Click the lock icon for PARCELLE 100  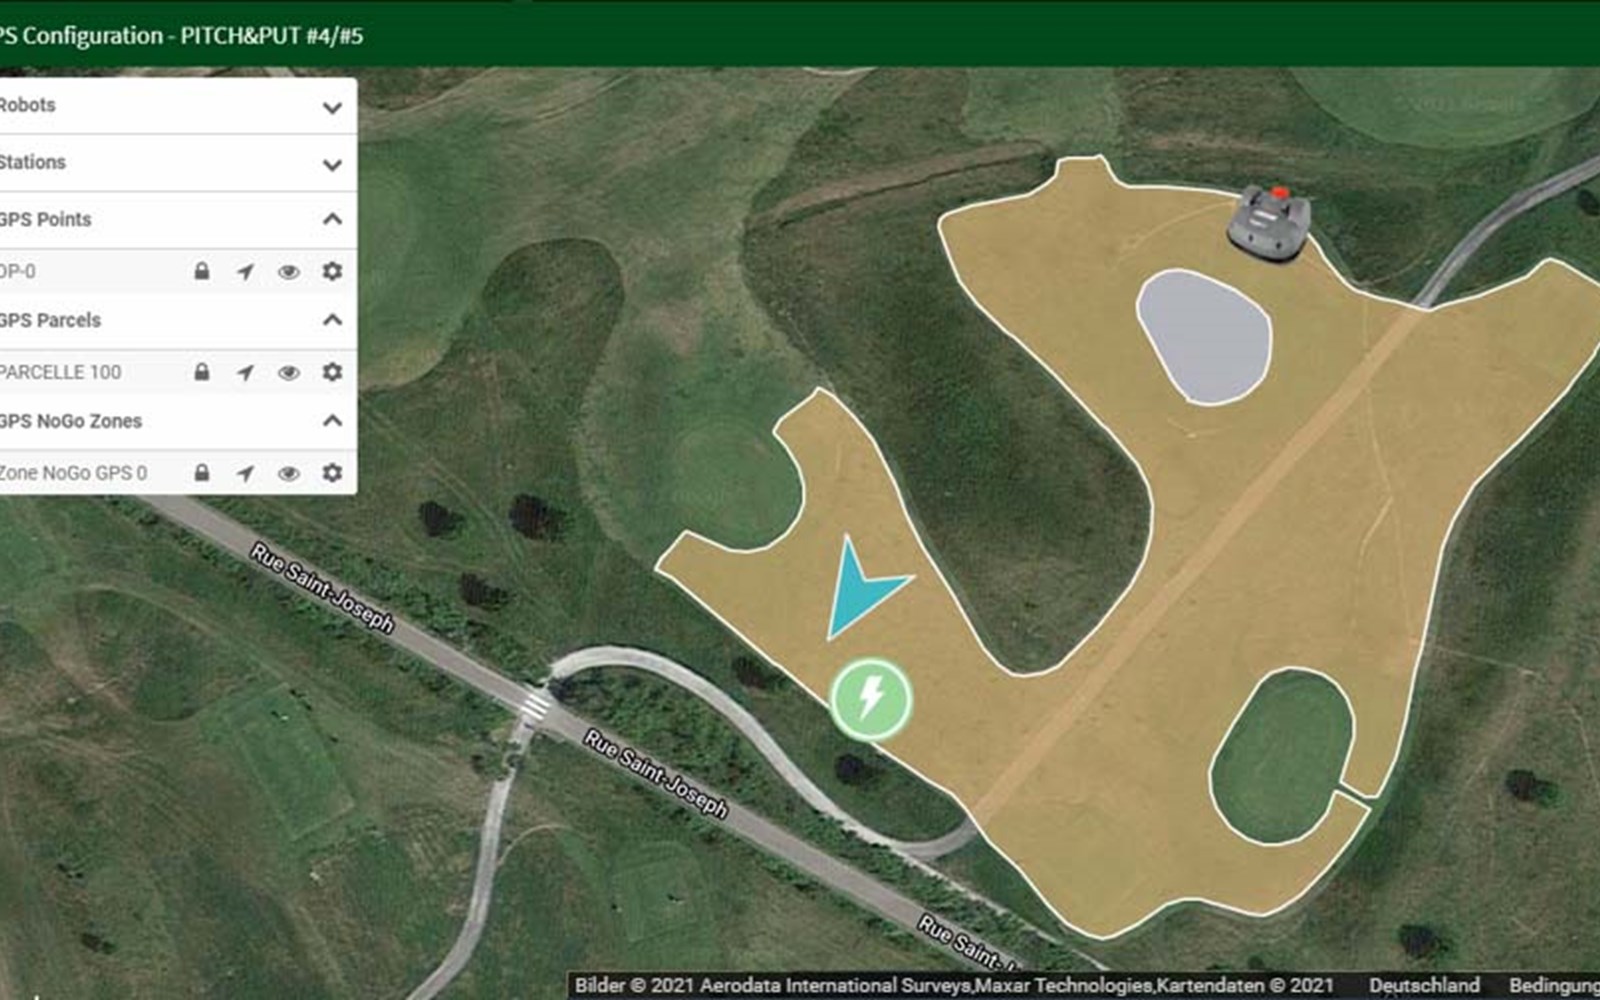pyautogui.click(x=202, y=372)
